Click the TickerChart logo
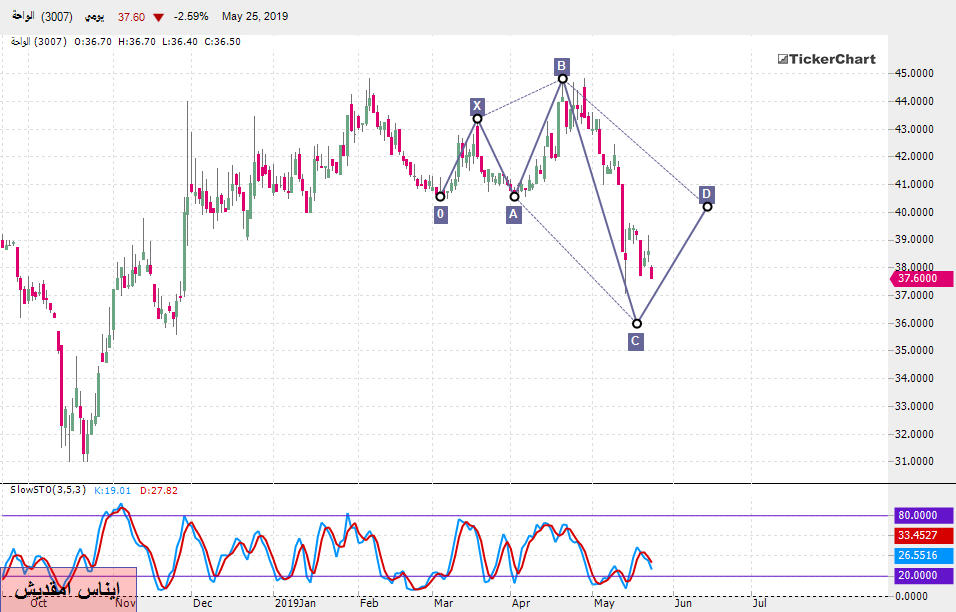 tap(826, 59)
